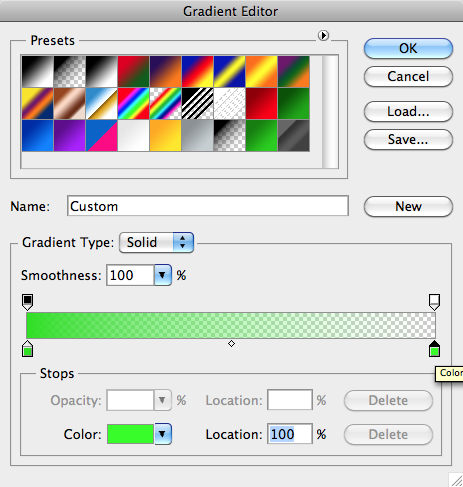Select the white opacity stop at the bar's right end

coord(434,302)
